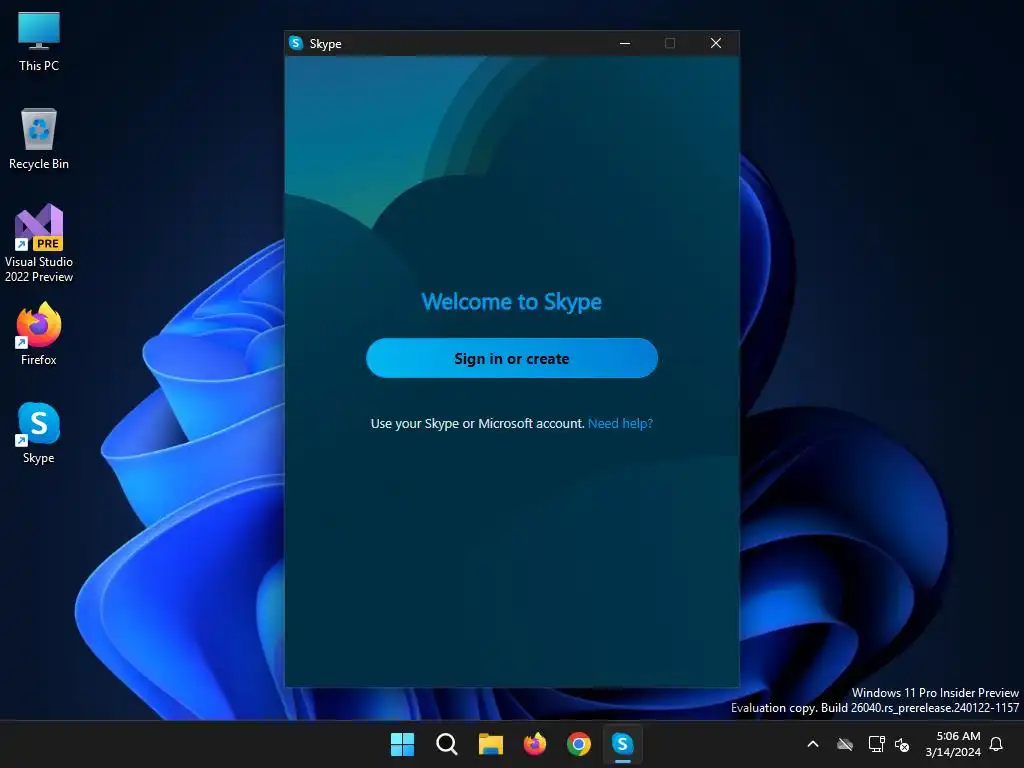The height and width of the screenshot is (768, 1024).
Task: Click the muted volume tray icon
Action: 902,744
